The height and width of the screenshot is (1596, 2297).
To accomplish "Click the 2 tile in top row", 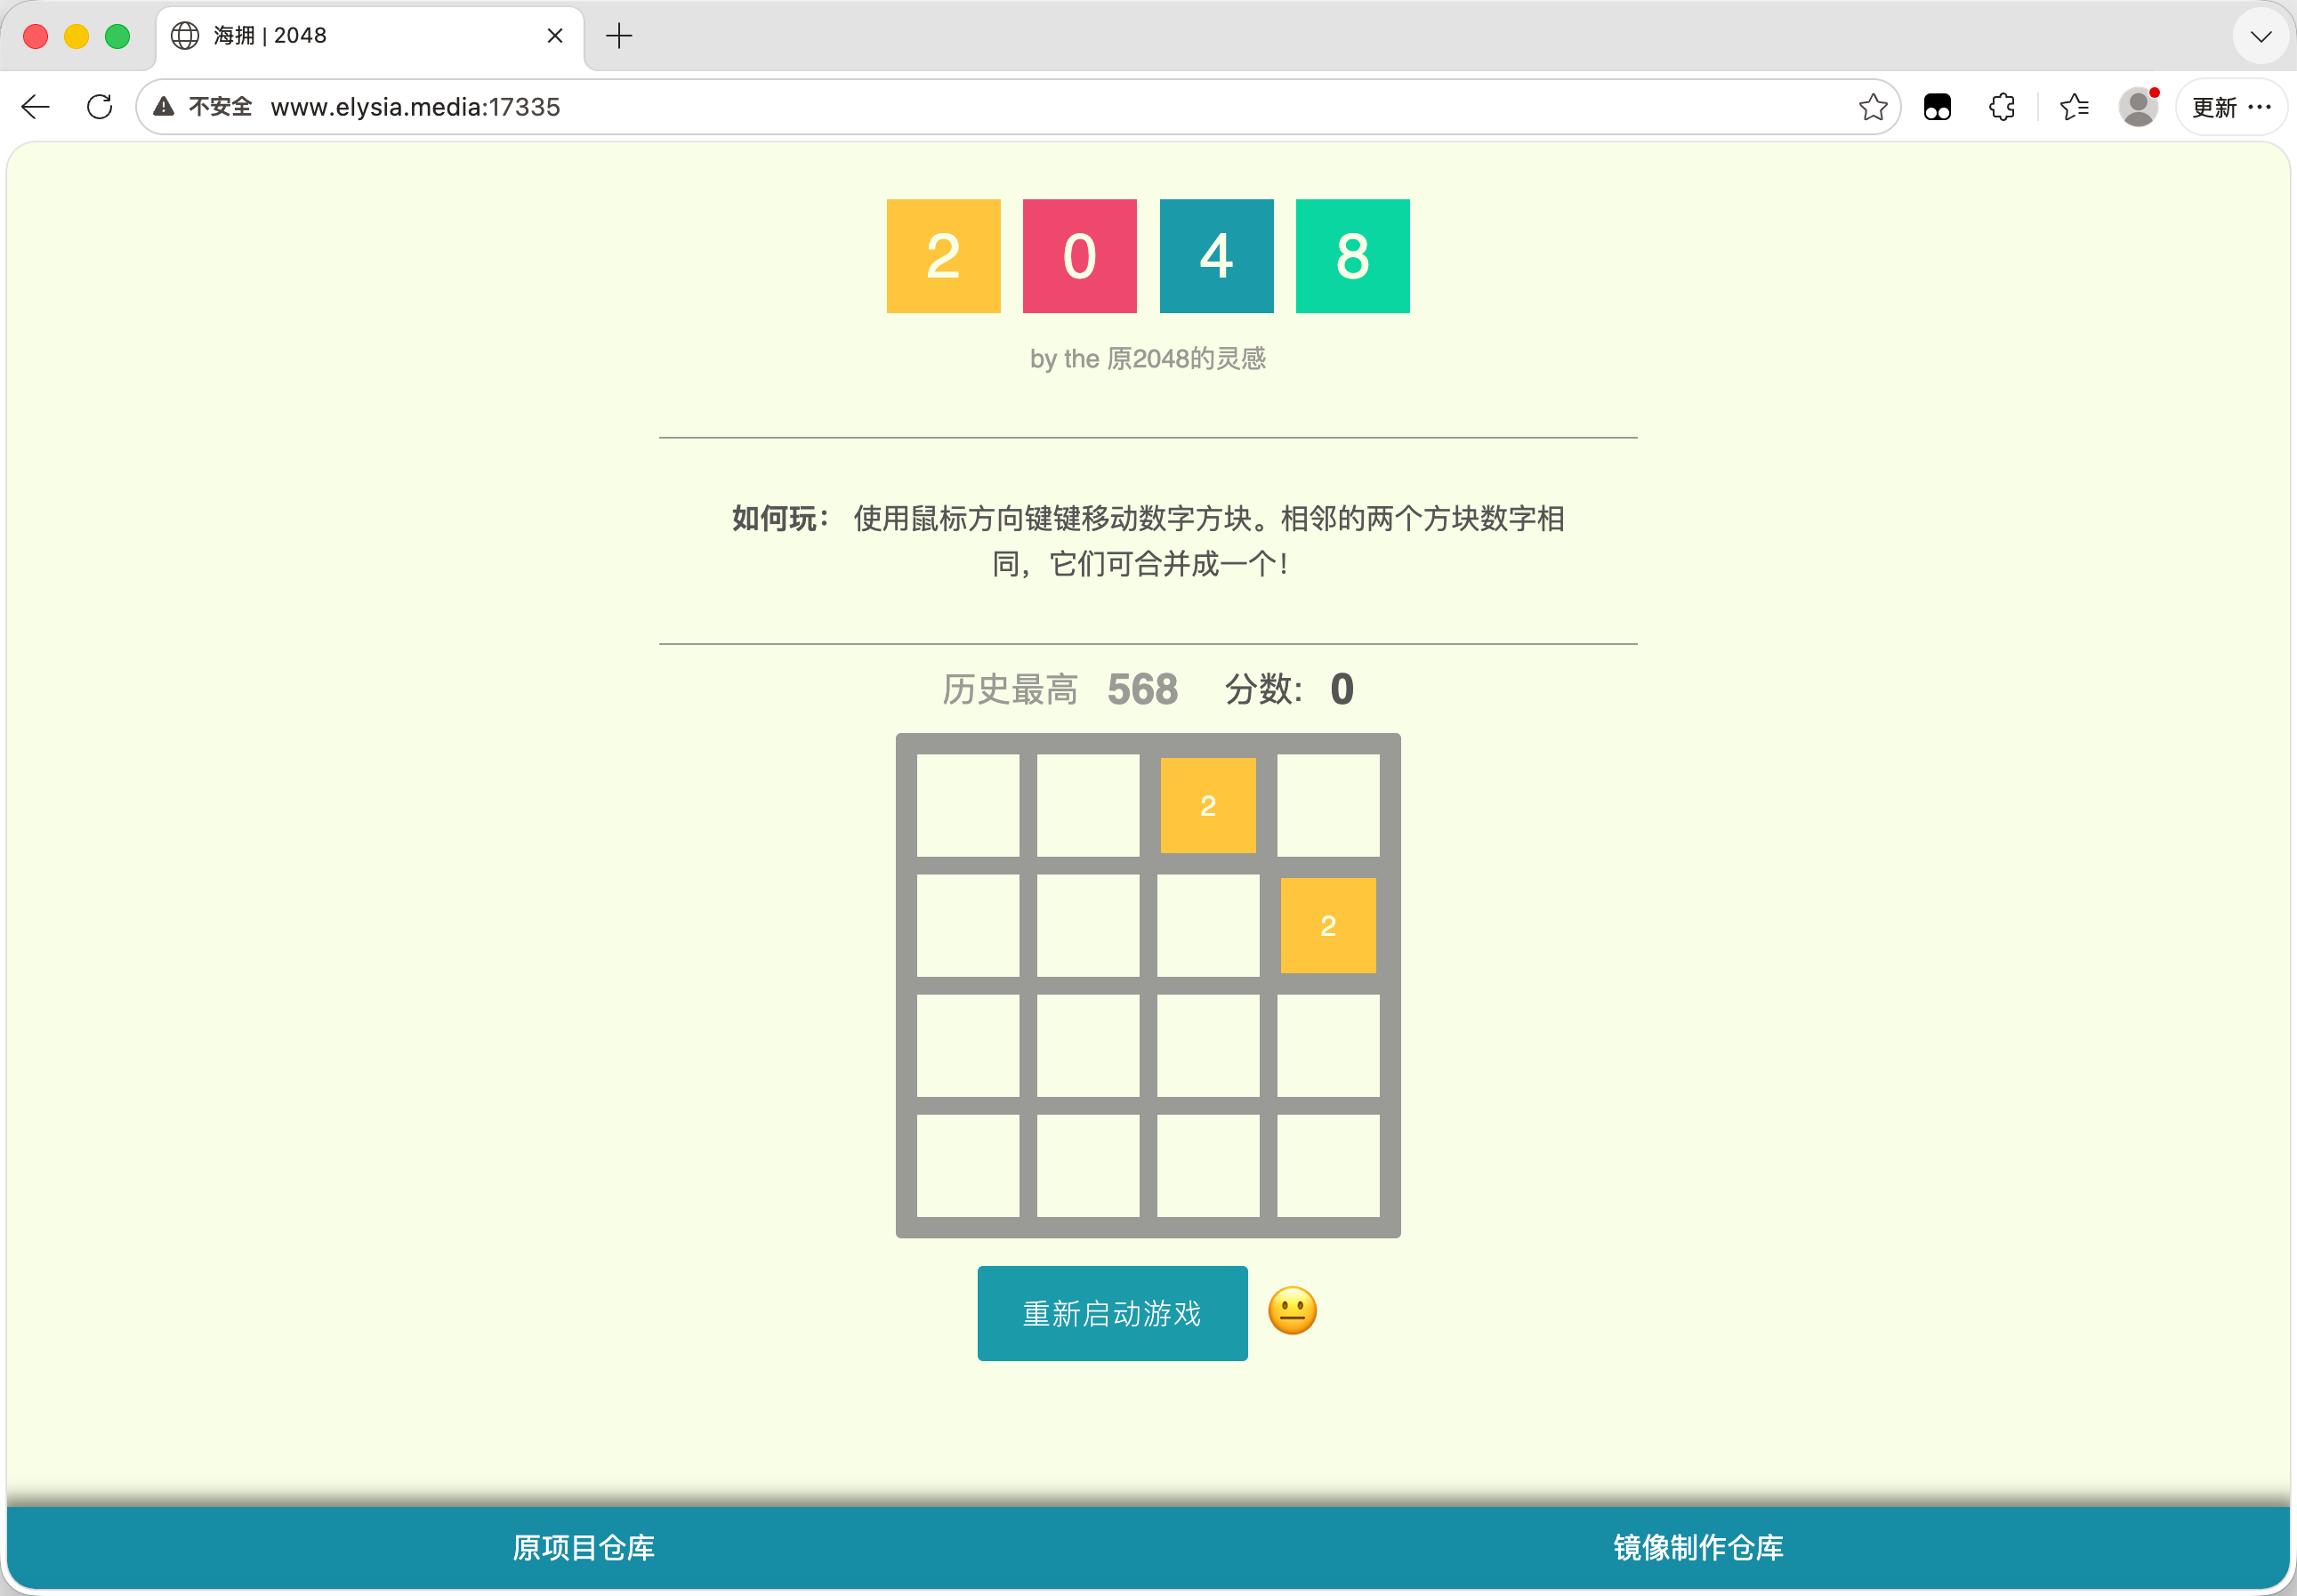I will pos(1208,805).
